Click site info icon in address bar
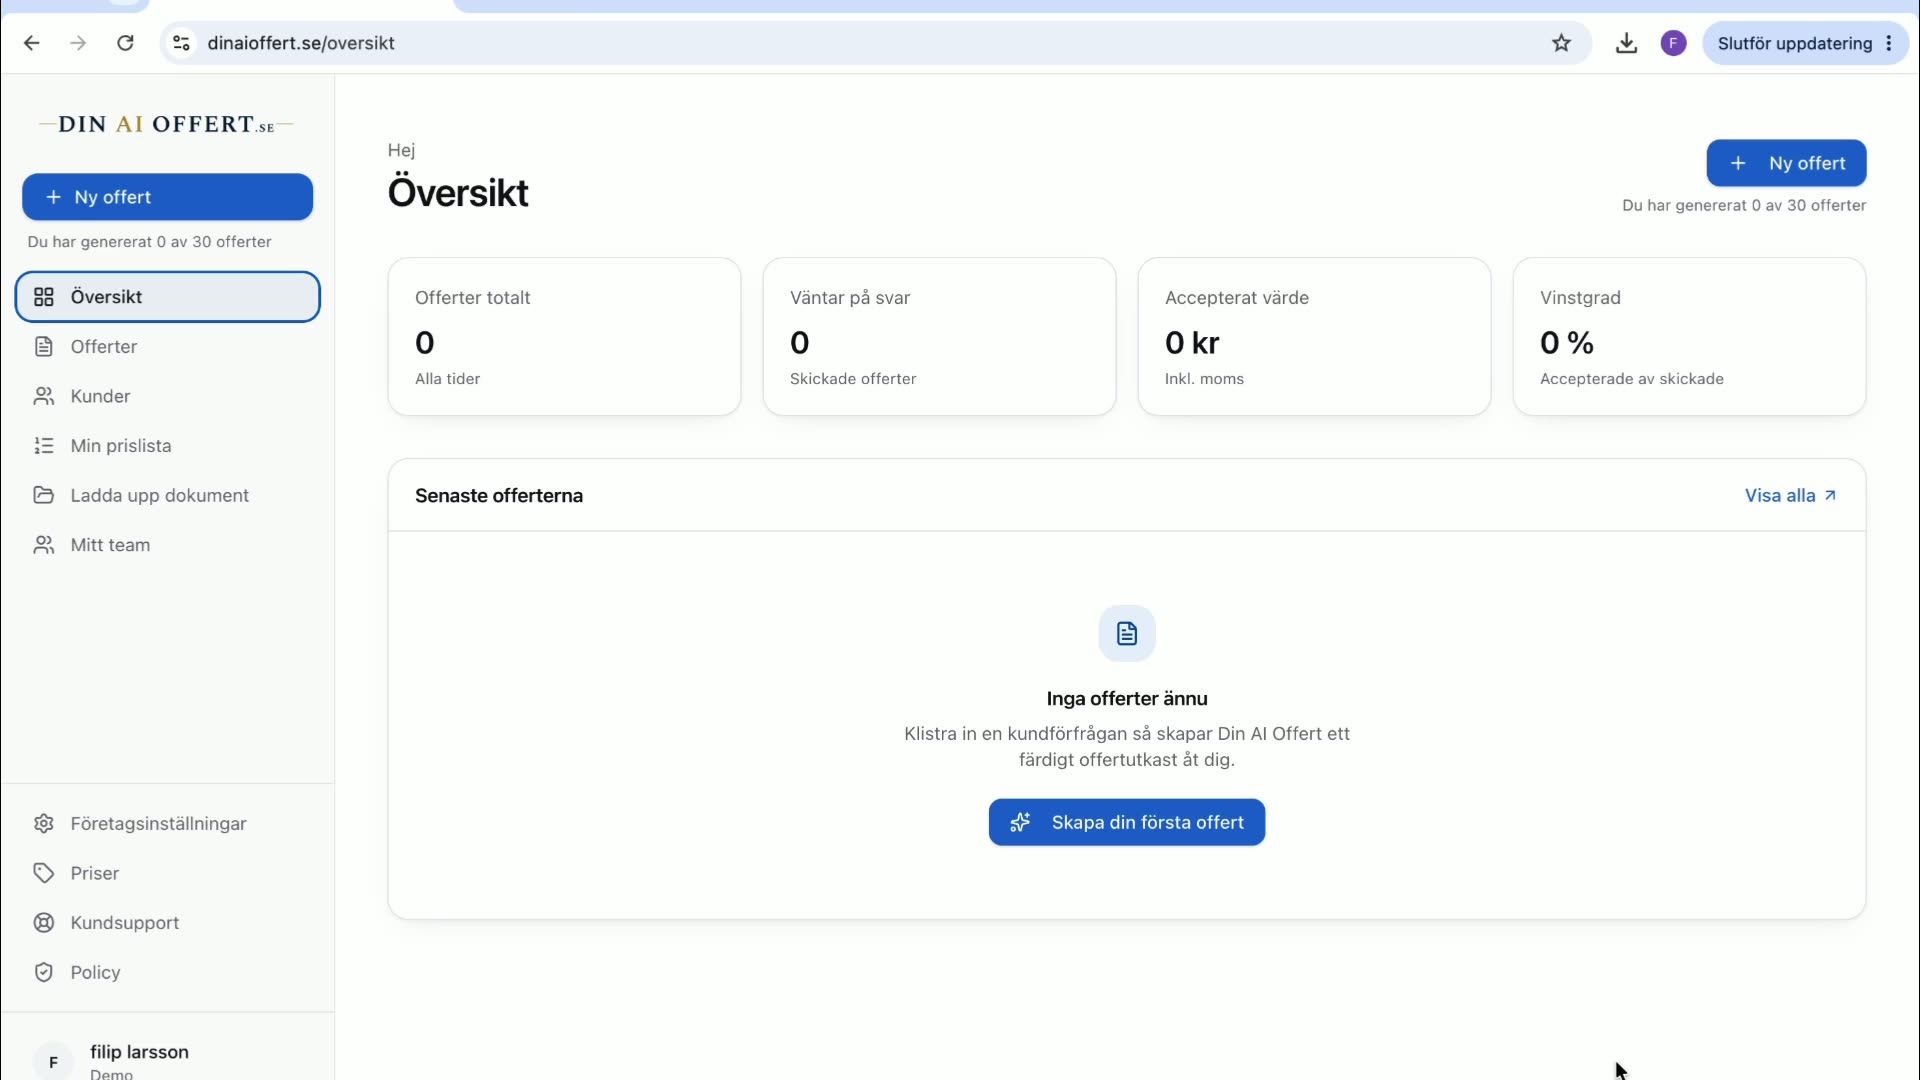Image resolution: width=1920 pixels, height=1080 pixels. [x=182, y=43]
